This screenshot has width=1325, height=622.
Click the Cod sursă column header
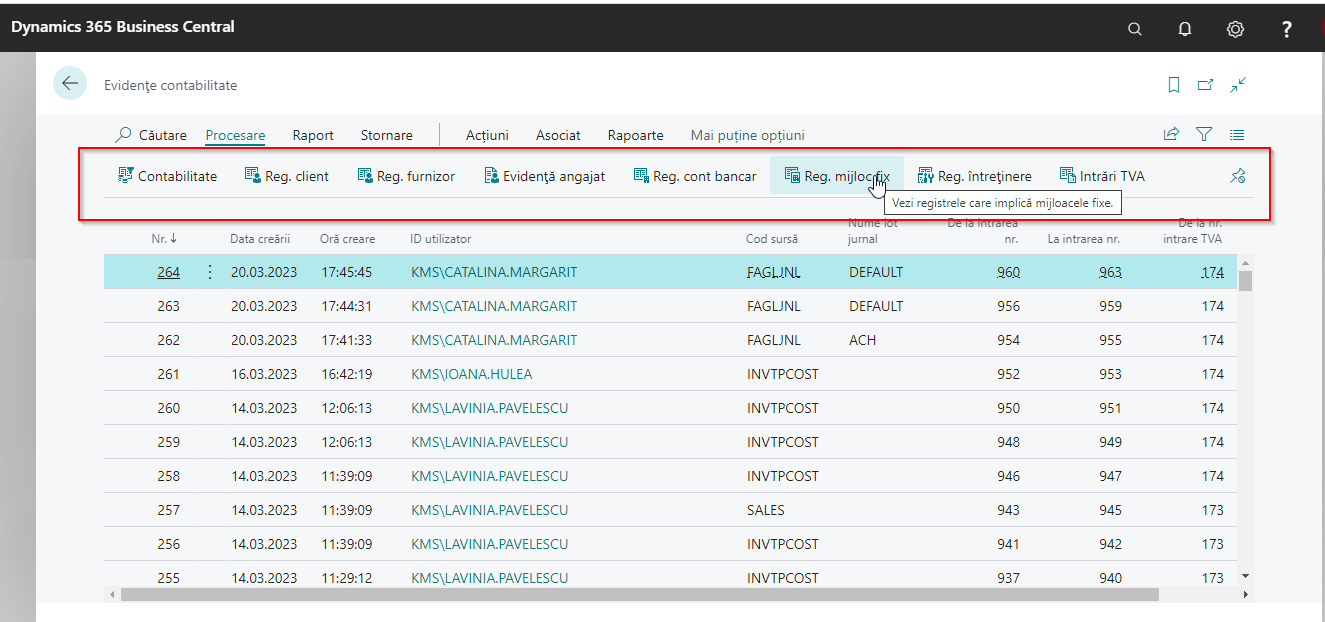point(774,239)
